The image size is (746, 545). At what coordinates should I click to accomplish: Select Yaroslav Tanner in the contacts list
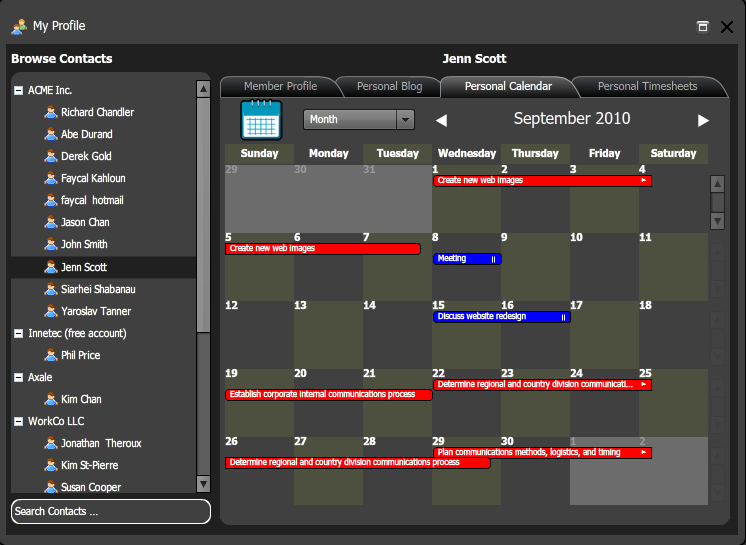[x=96, y=311]
